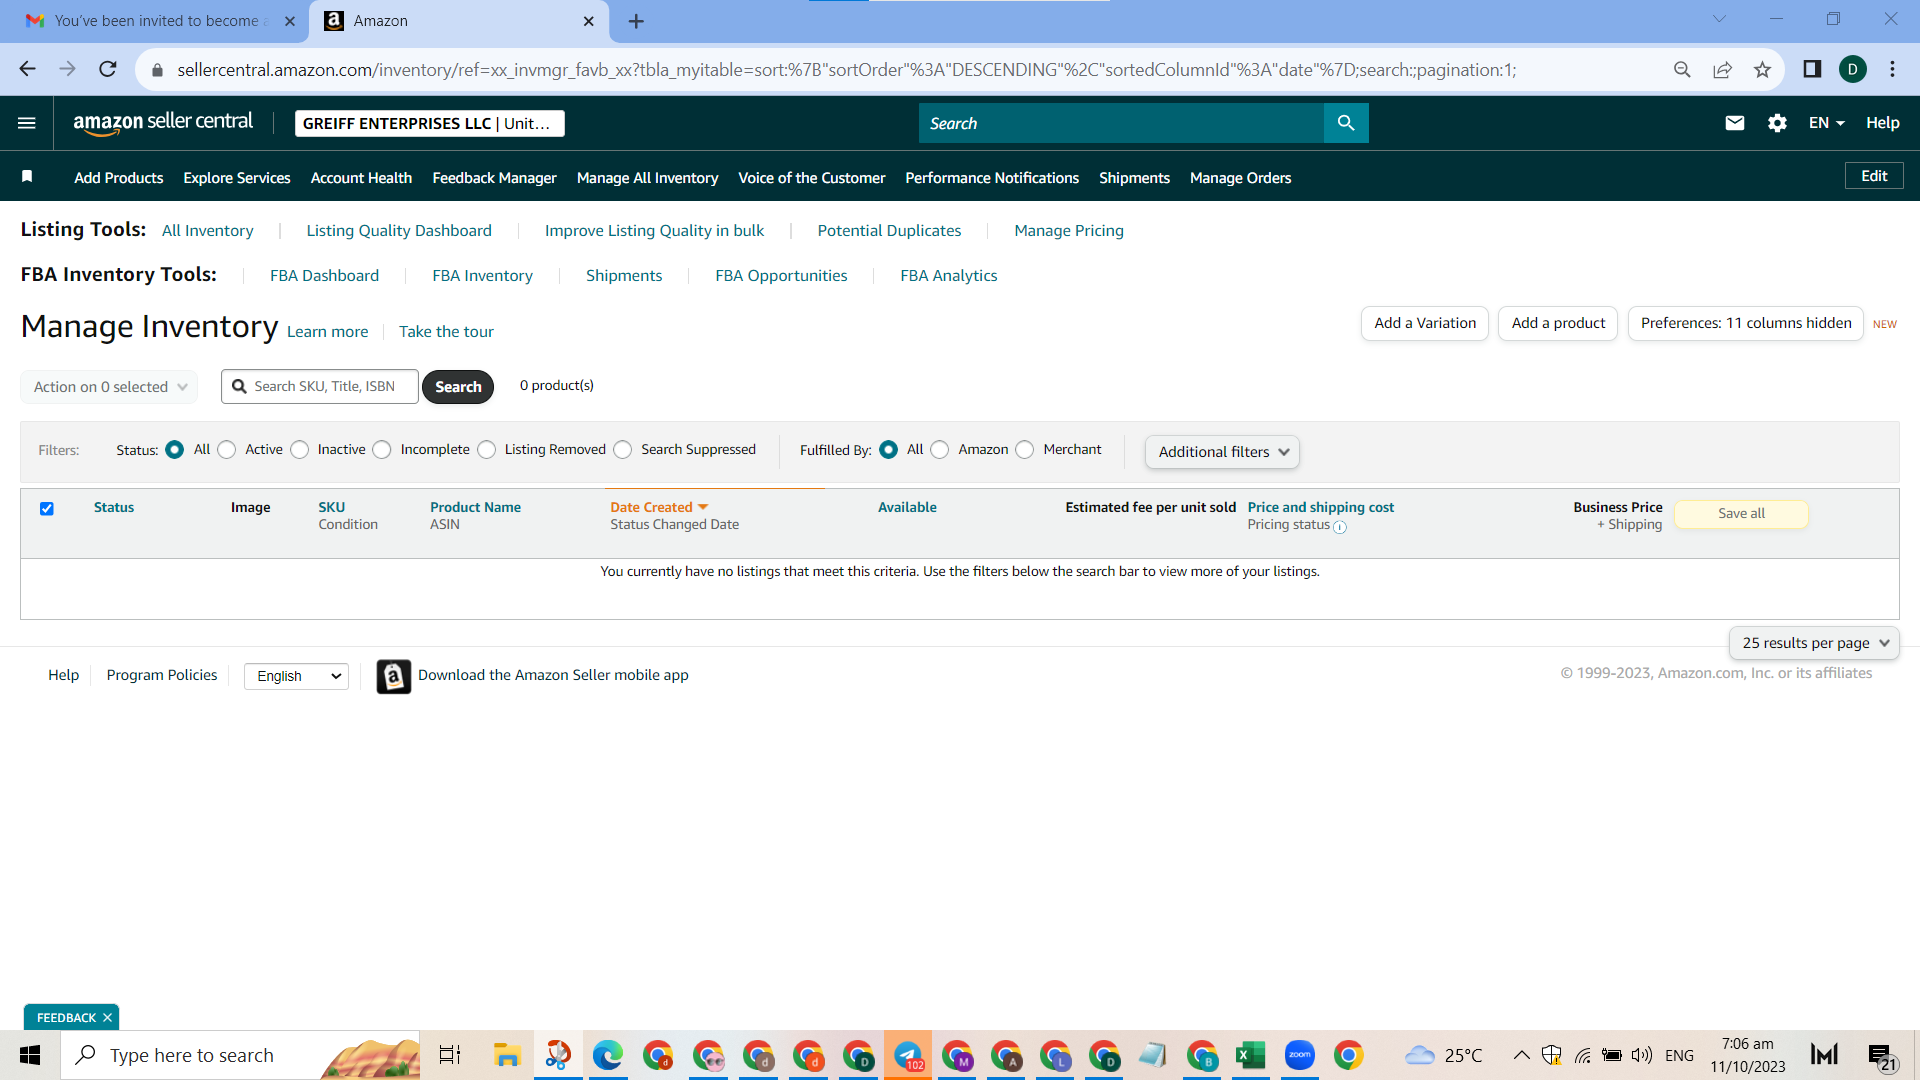Screen dimensions: 1920x1080
Task: Toggle the select-all listings checkbox
Action: click(x=47, y=509)
